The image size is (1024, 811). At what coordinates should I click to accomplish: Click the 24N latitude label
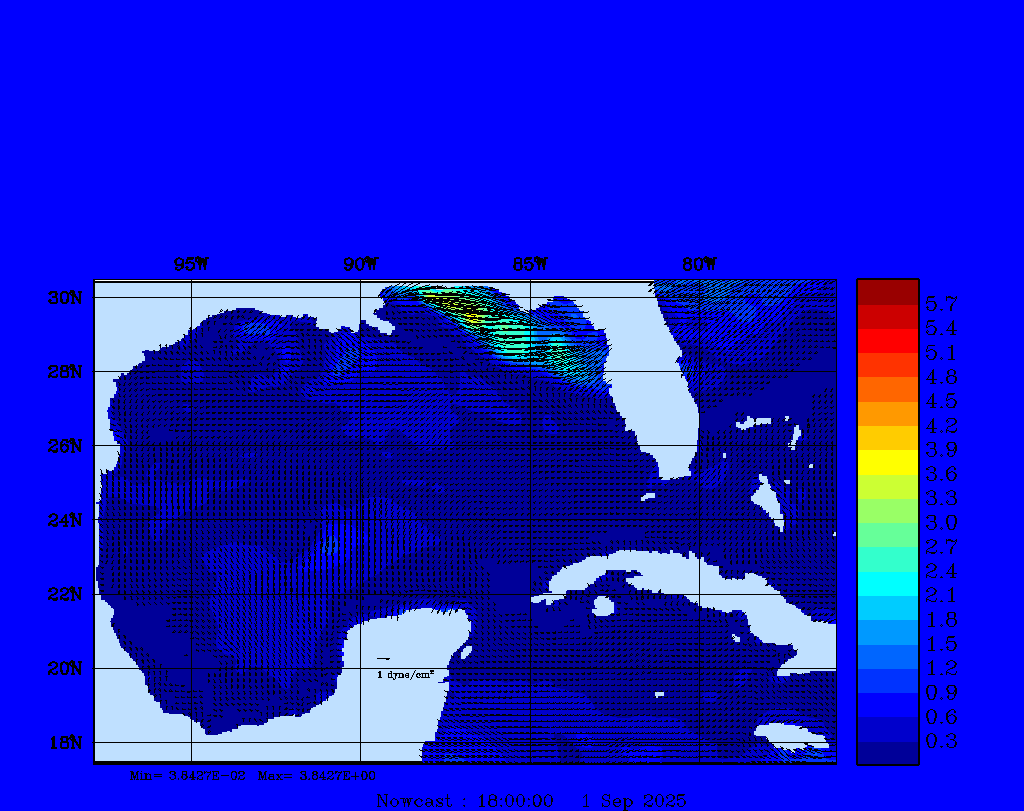pyautogui.click(x=66, y=520)
